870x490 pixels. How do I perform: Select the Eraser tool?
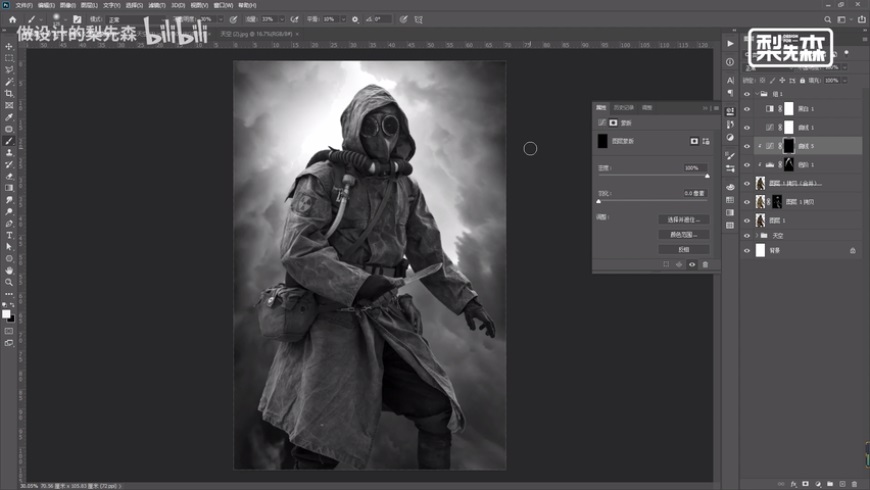(x=9, y=176)
